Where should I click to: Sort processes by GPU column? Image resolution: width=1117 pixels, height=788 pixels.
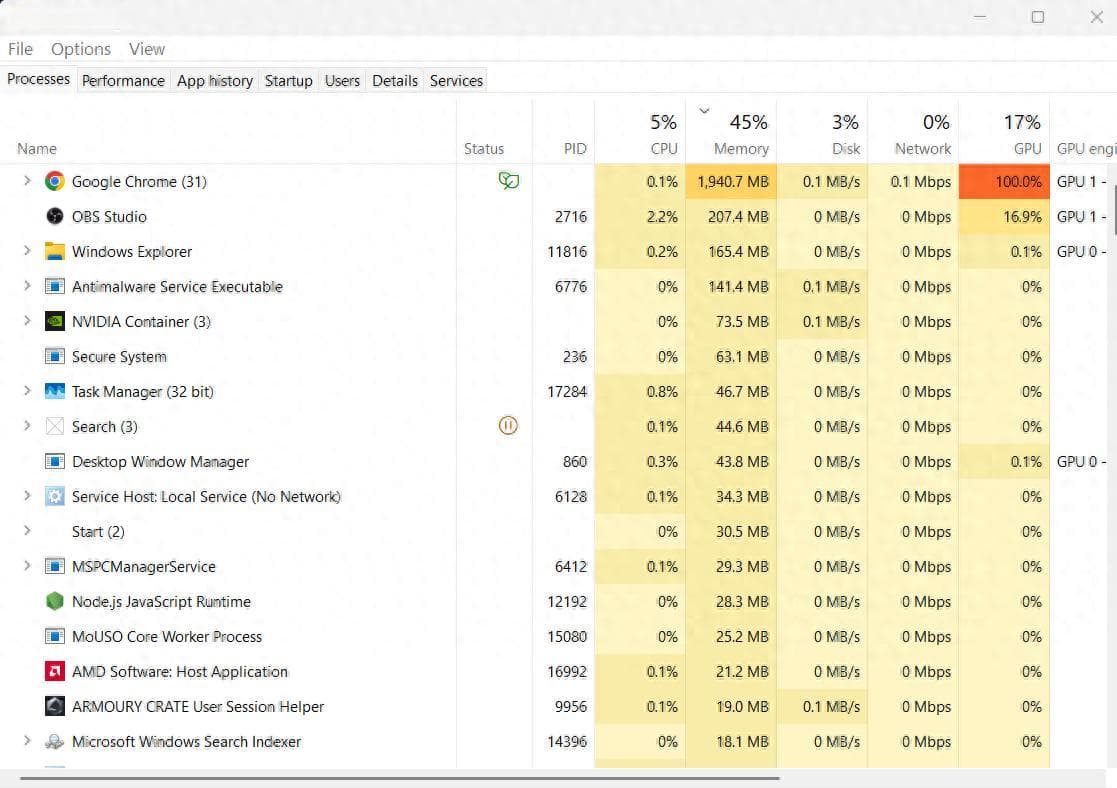[x=1005, y=134]
